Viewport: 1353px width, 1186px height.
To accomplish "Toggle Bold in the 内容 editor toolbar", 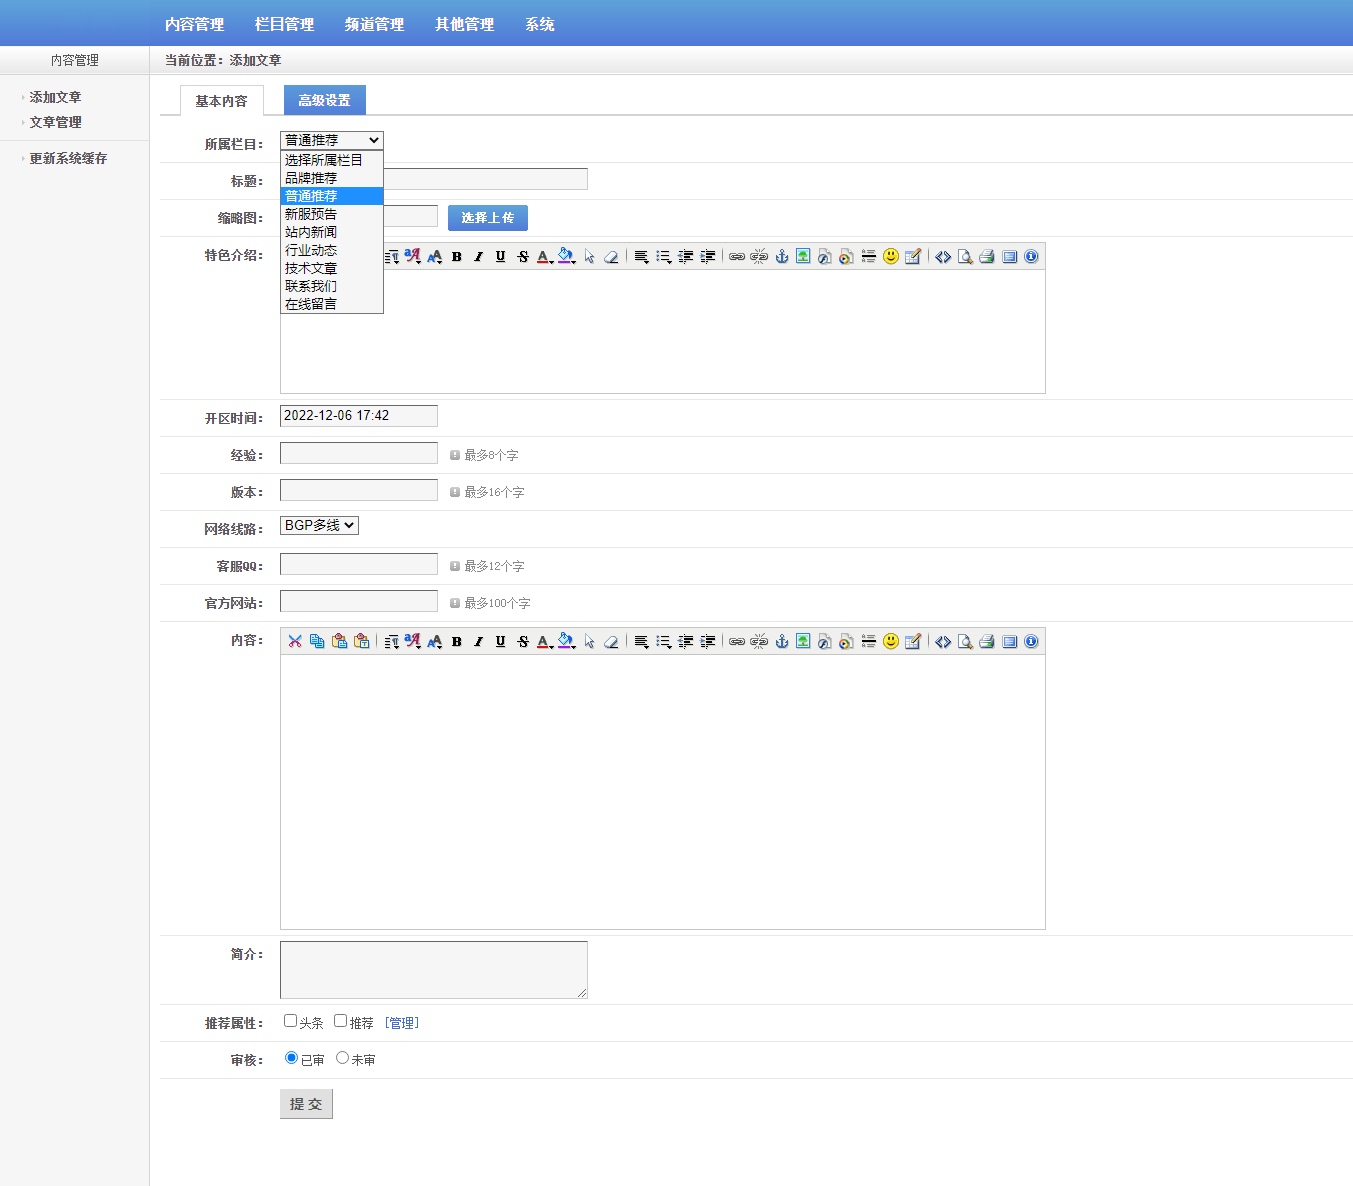I will point(457,641).
